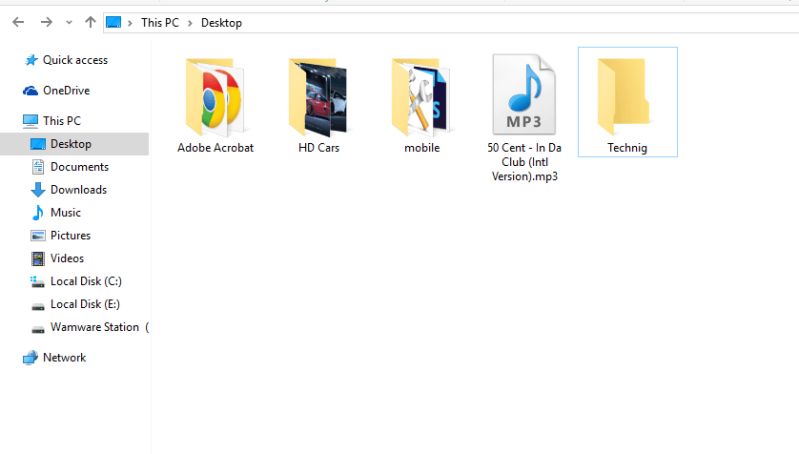Viewport: 799px width, 454px height.
Task: Click the Local Disk (E:) drive icon
Action: [38, 306]
